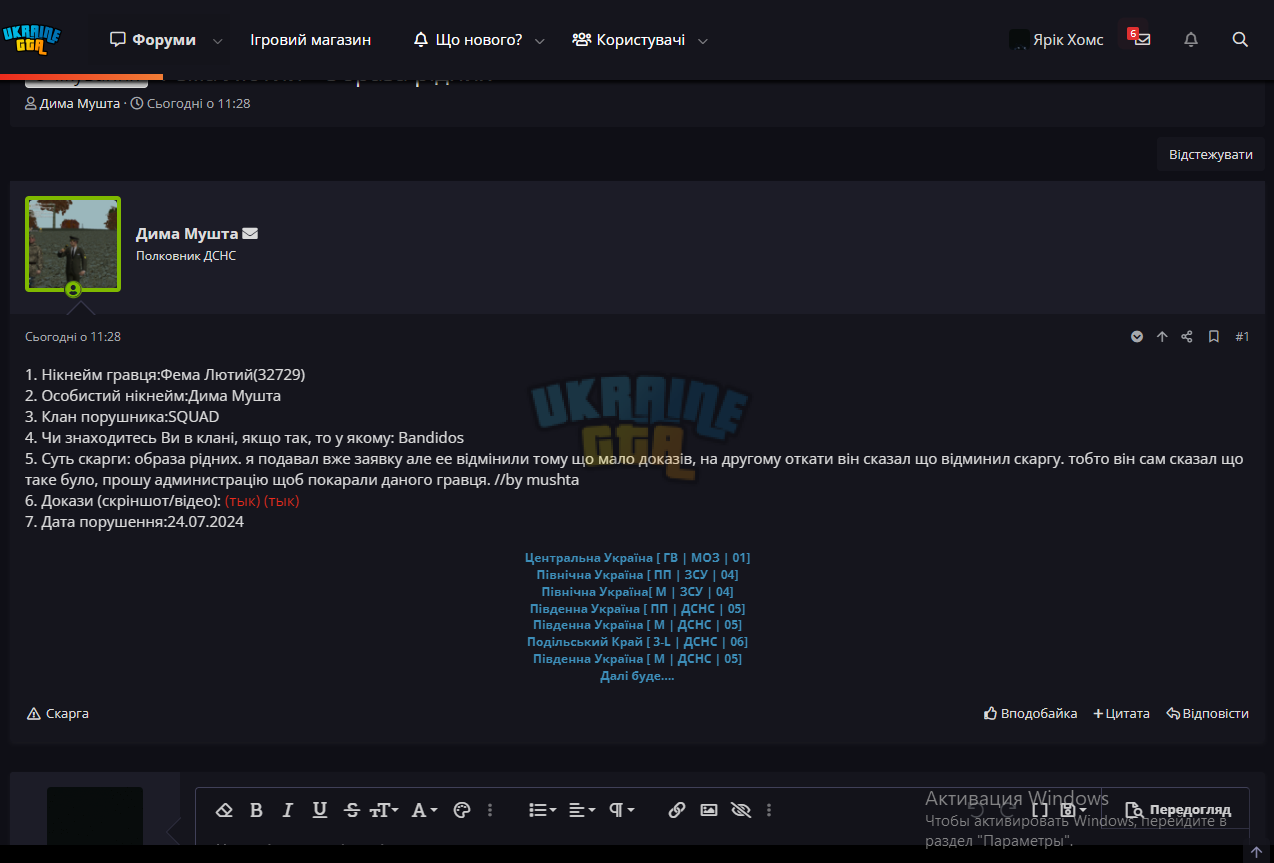
Task: Toggle italic formatting in the editor
Action: point(288,810)
